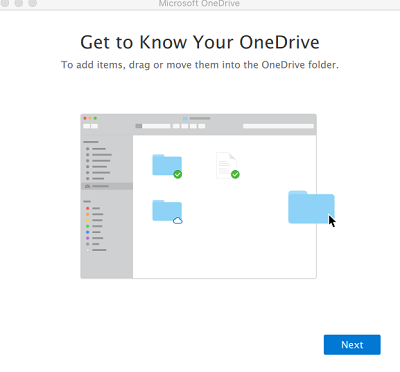Click the folder icon with cloud badge
Viewport: 400px width, 372px height.
click(167, 212)
